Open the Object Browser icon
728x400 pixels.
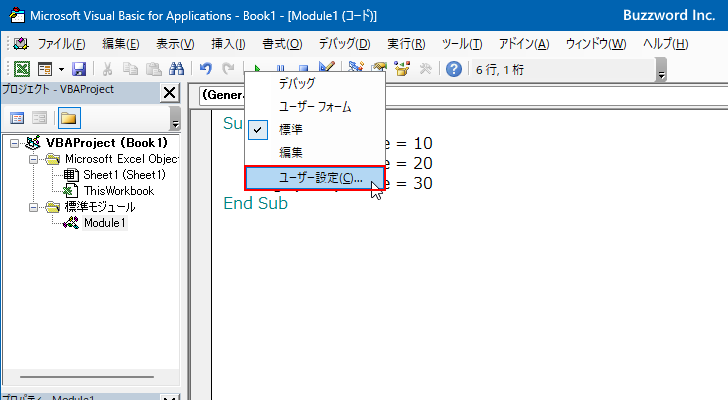pyautogui.click(x=402, y=69)
